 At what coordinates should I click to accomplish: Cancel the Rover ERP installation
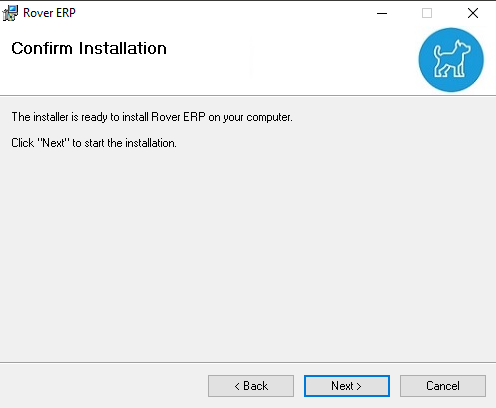(443, 386)
